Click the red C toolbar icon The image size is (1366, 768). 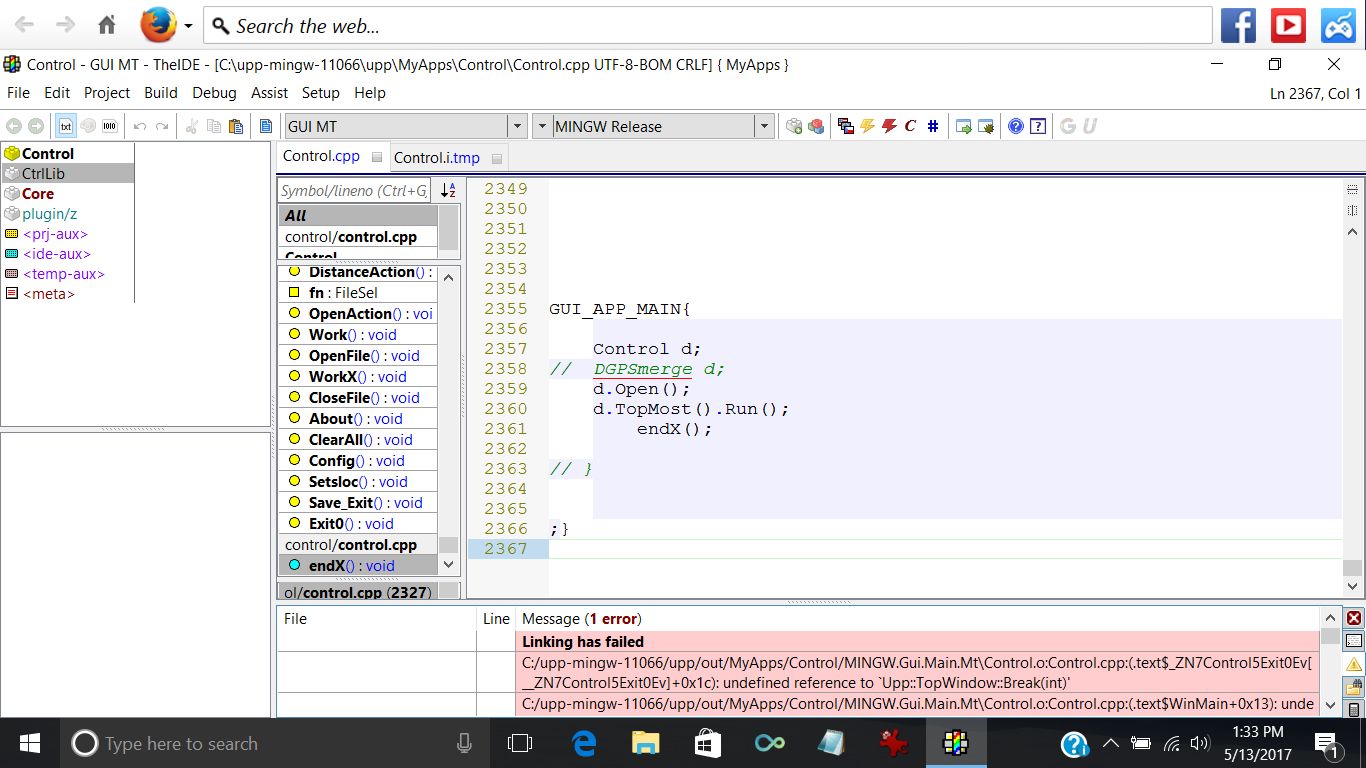point(910,126)
